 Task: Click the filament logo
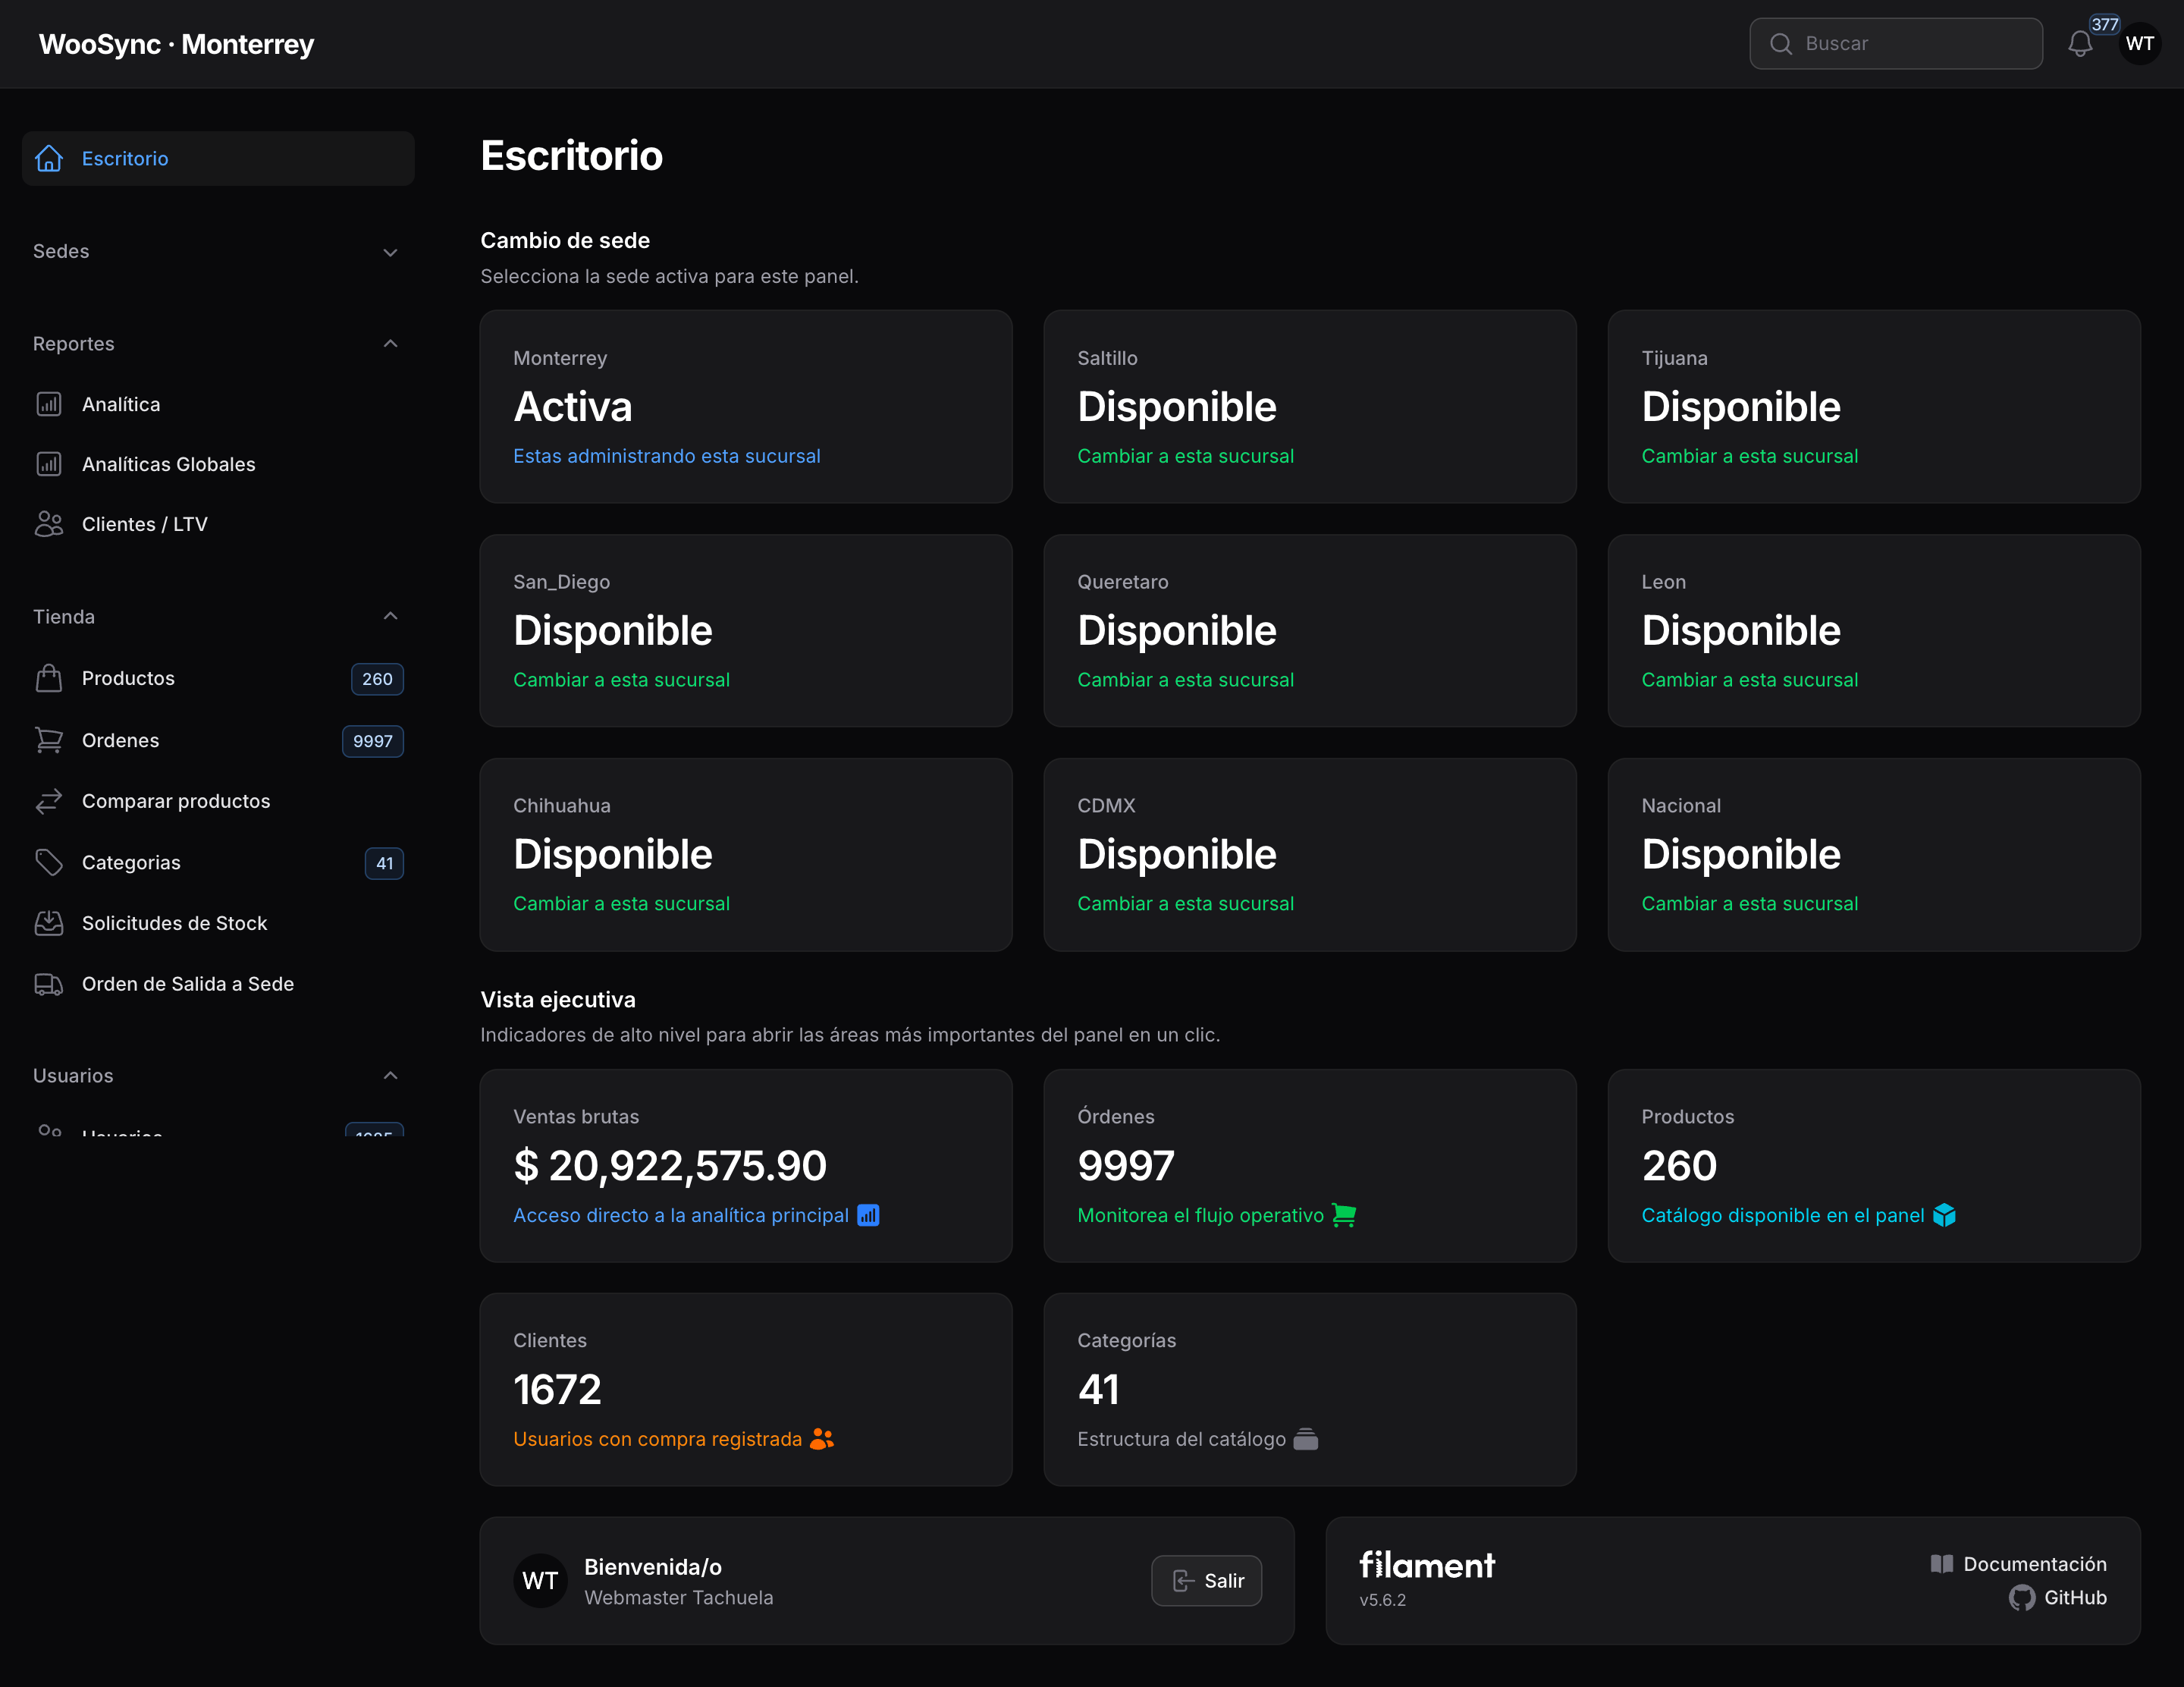pyautogui.click(x=1427, y=1565)
